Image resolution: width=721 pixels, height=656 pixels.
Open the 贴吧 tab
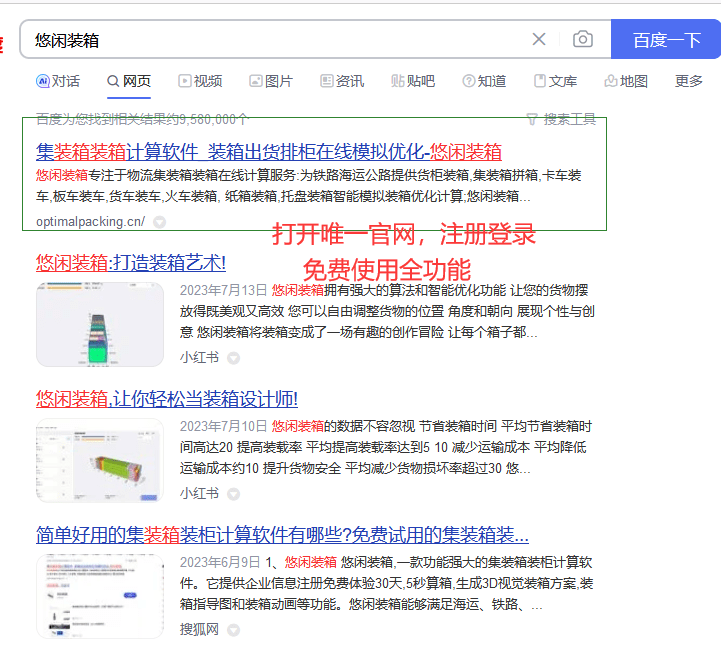(x=413, y=81)
